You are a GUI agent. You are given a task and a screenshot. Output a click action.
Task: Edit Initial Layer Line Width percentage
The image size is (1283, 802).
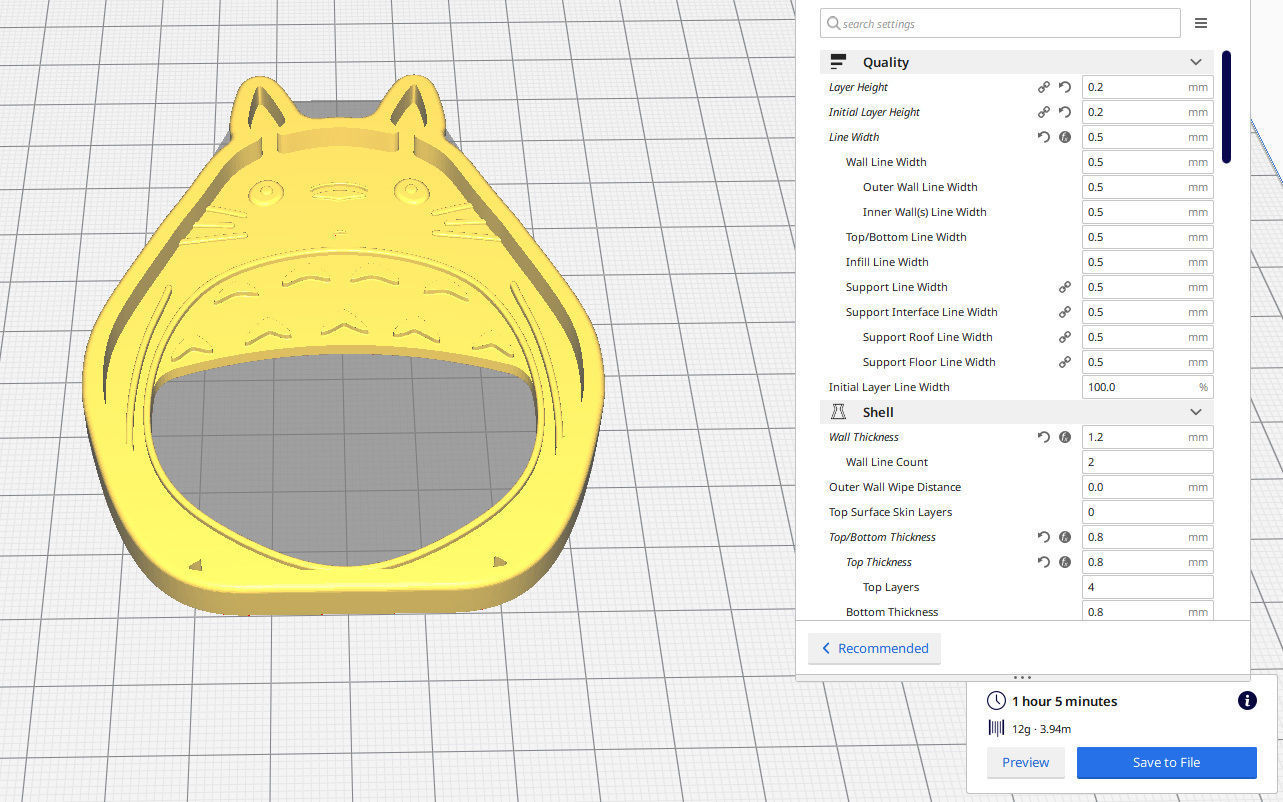pyautogui.click(x=1147, y=387)
